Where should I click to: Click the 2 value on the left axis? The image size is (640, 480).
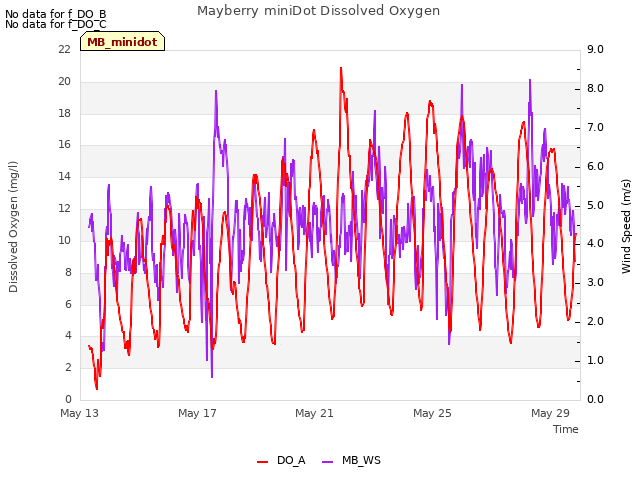68,367
